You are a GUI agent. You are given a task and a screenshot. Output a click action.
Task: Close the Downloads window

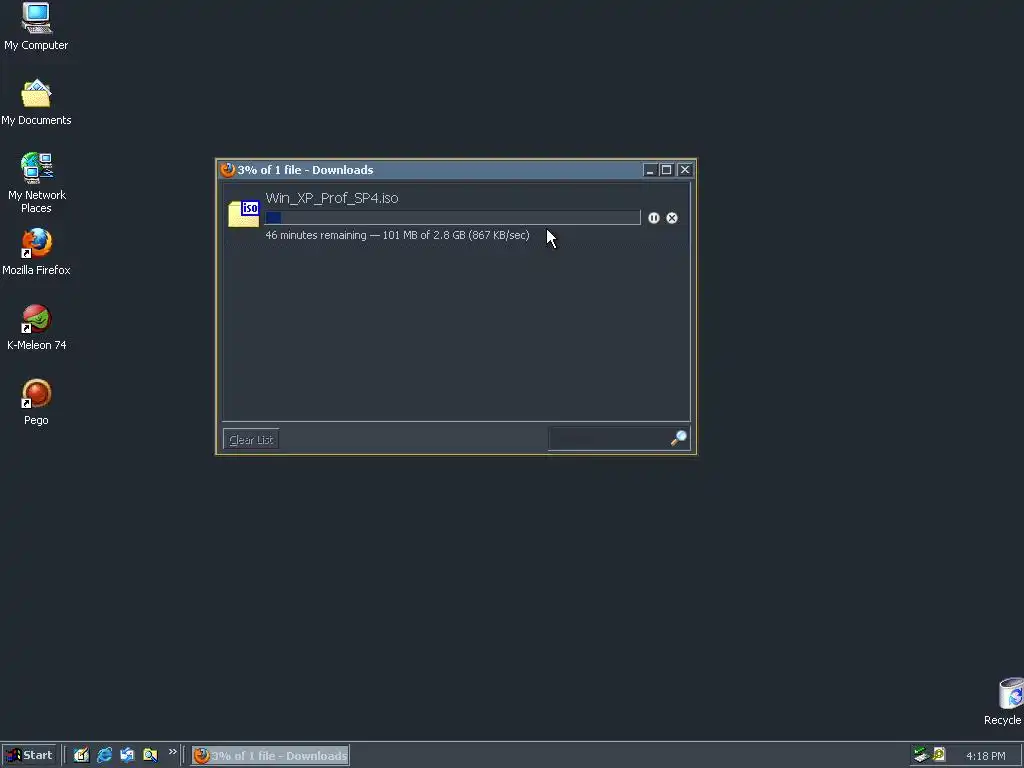684,170
